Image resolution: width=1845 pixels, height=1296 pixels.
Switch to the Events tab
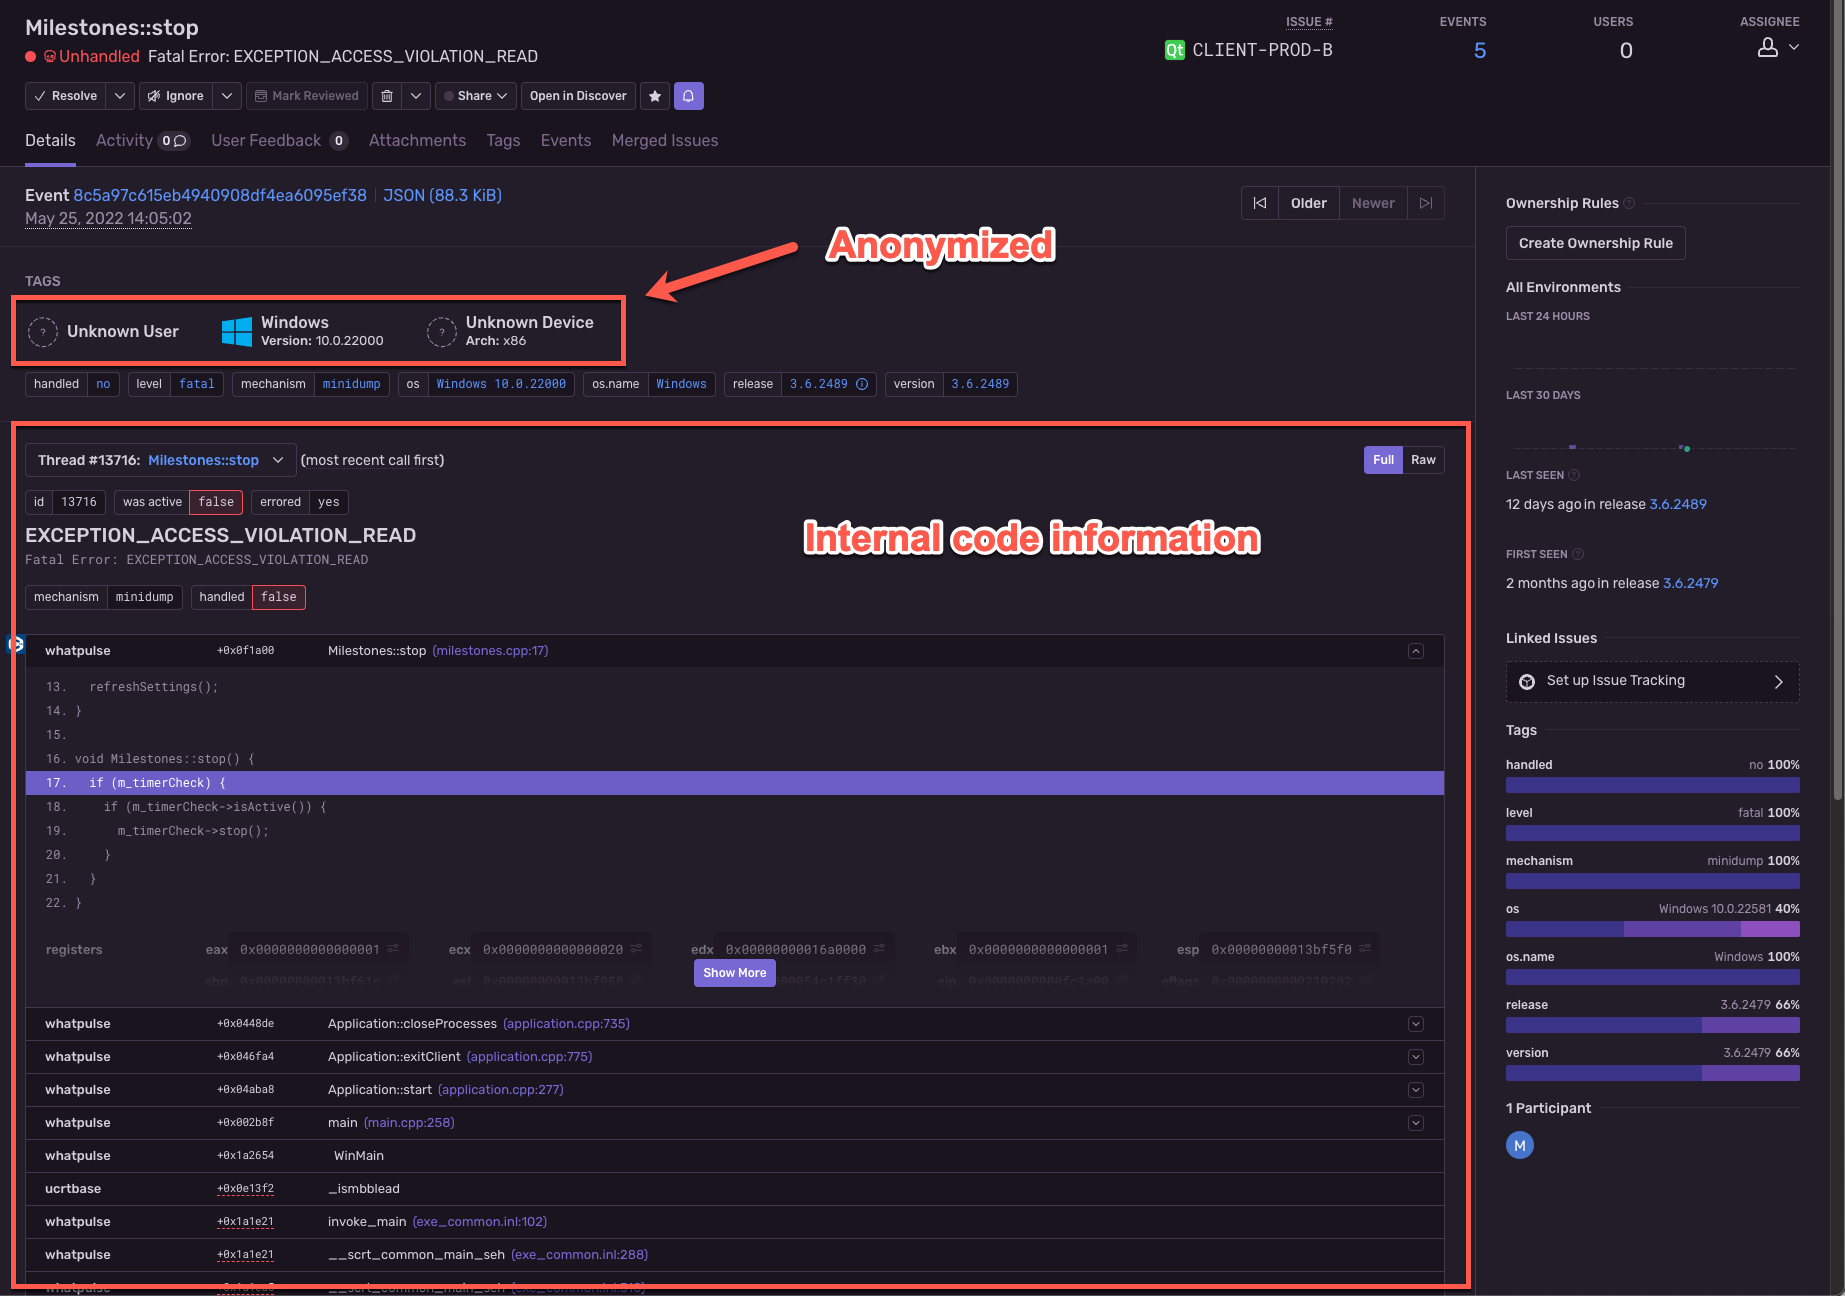click(x=565, y=141)
